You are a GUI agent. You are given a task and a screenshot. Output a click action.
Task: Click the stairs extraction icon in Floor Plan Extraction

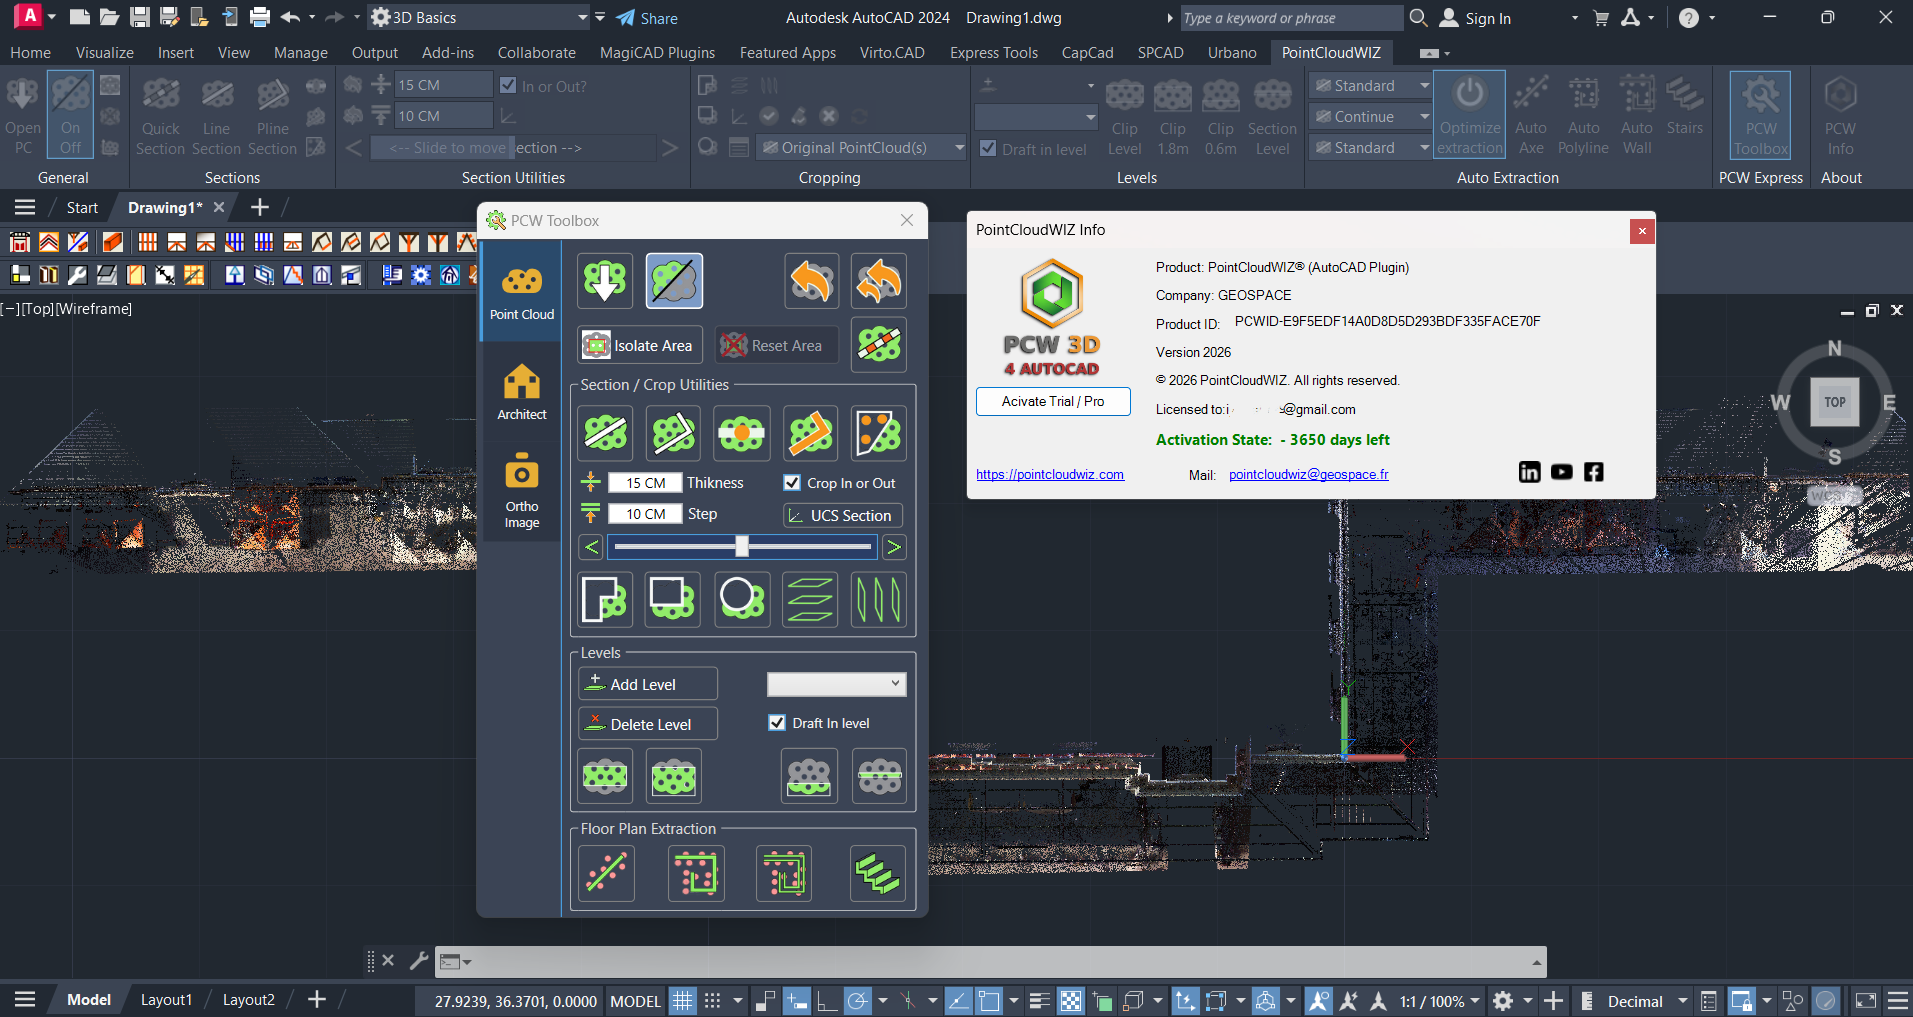click(x=878, y=873)
